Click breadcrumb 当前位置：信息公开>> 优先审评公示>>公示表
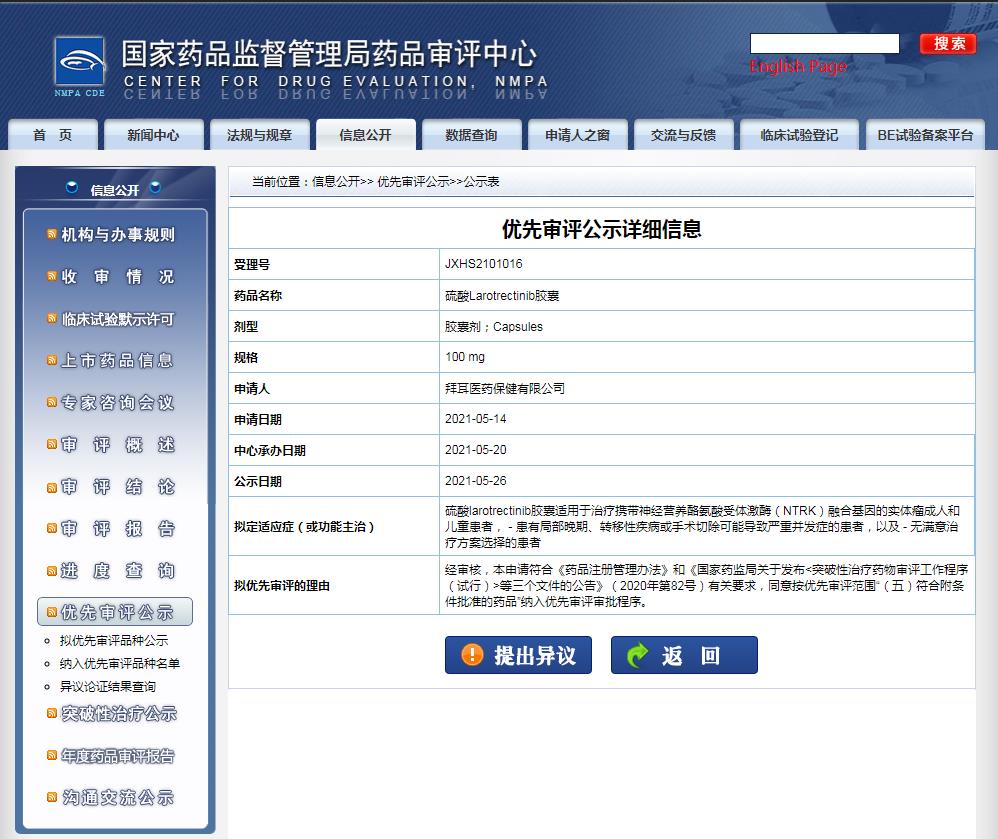 point(376,181)
